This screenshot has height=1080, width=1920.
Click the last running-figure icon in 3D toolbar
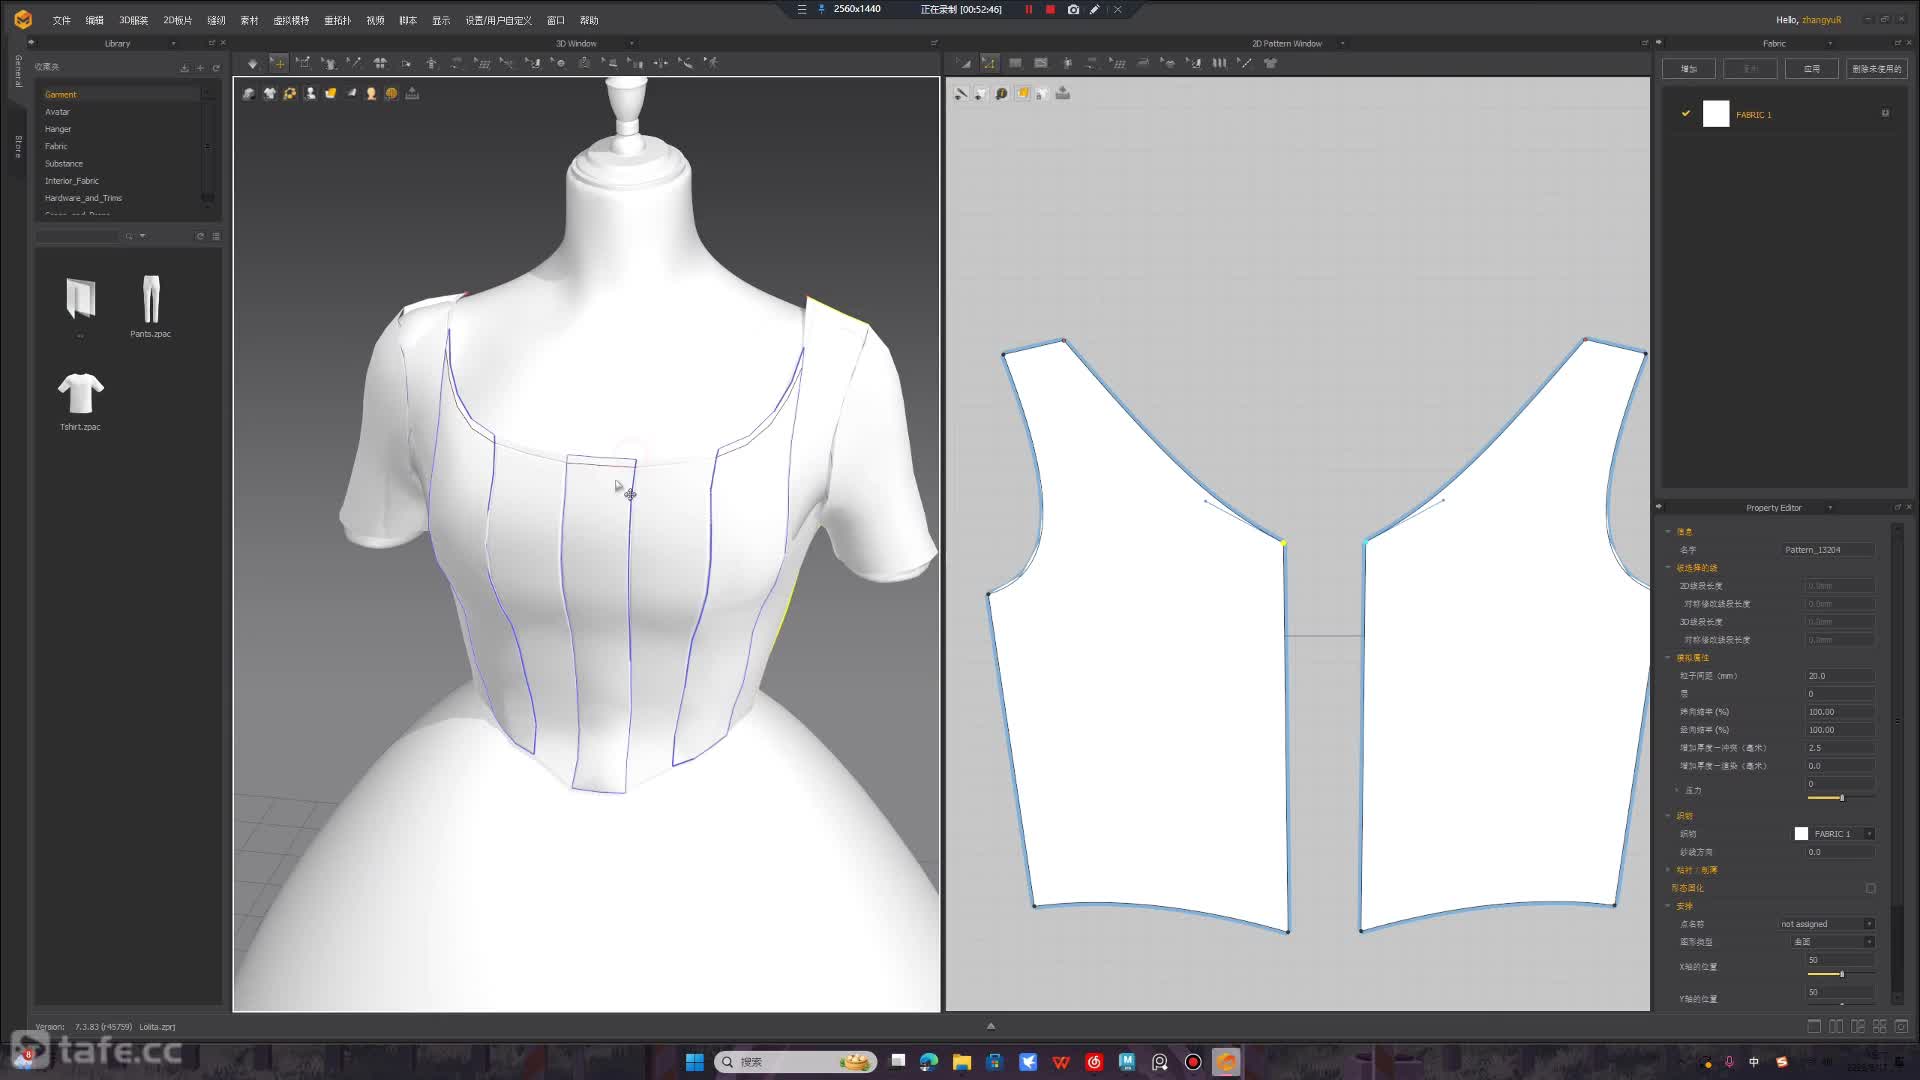(x=711, y=63)
